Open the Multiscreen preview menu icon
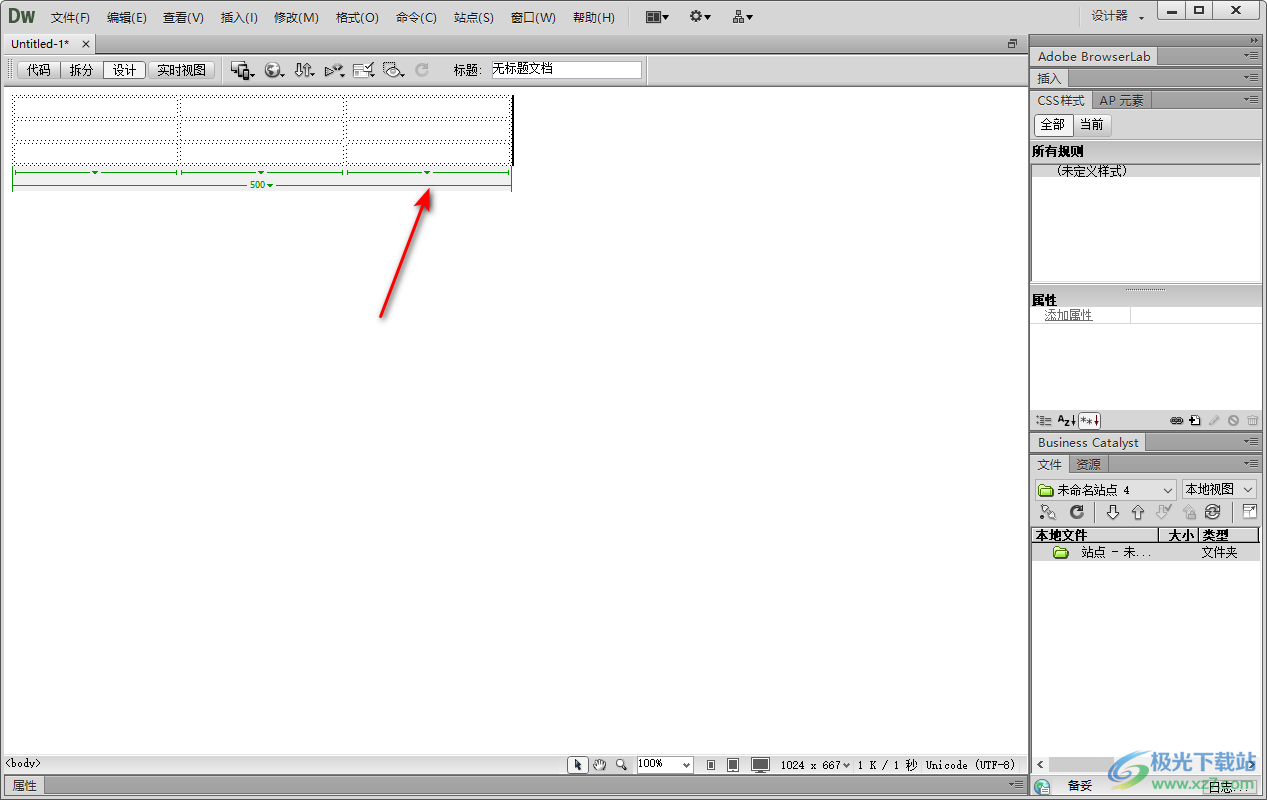The image size is (1267, 800). coord(243,70)
